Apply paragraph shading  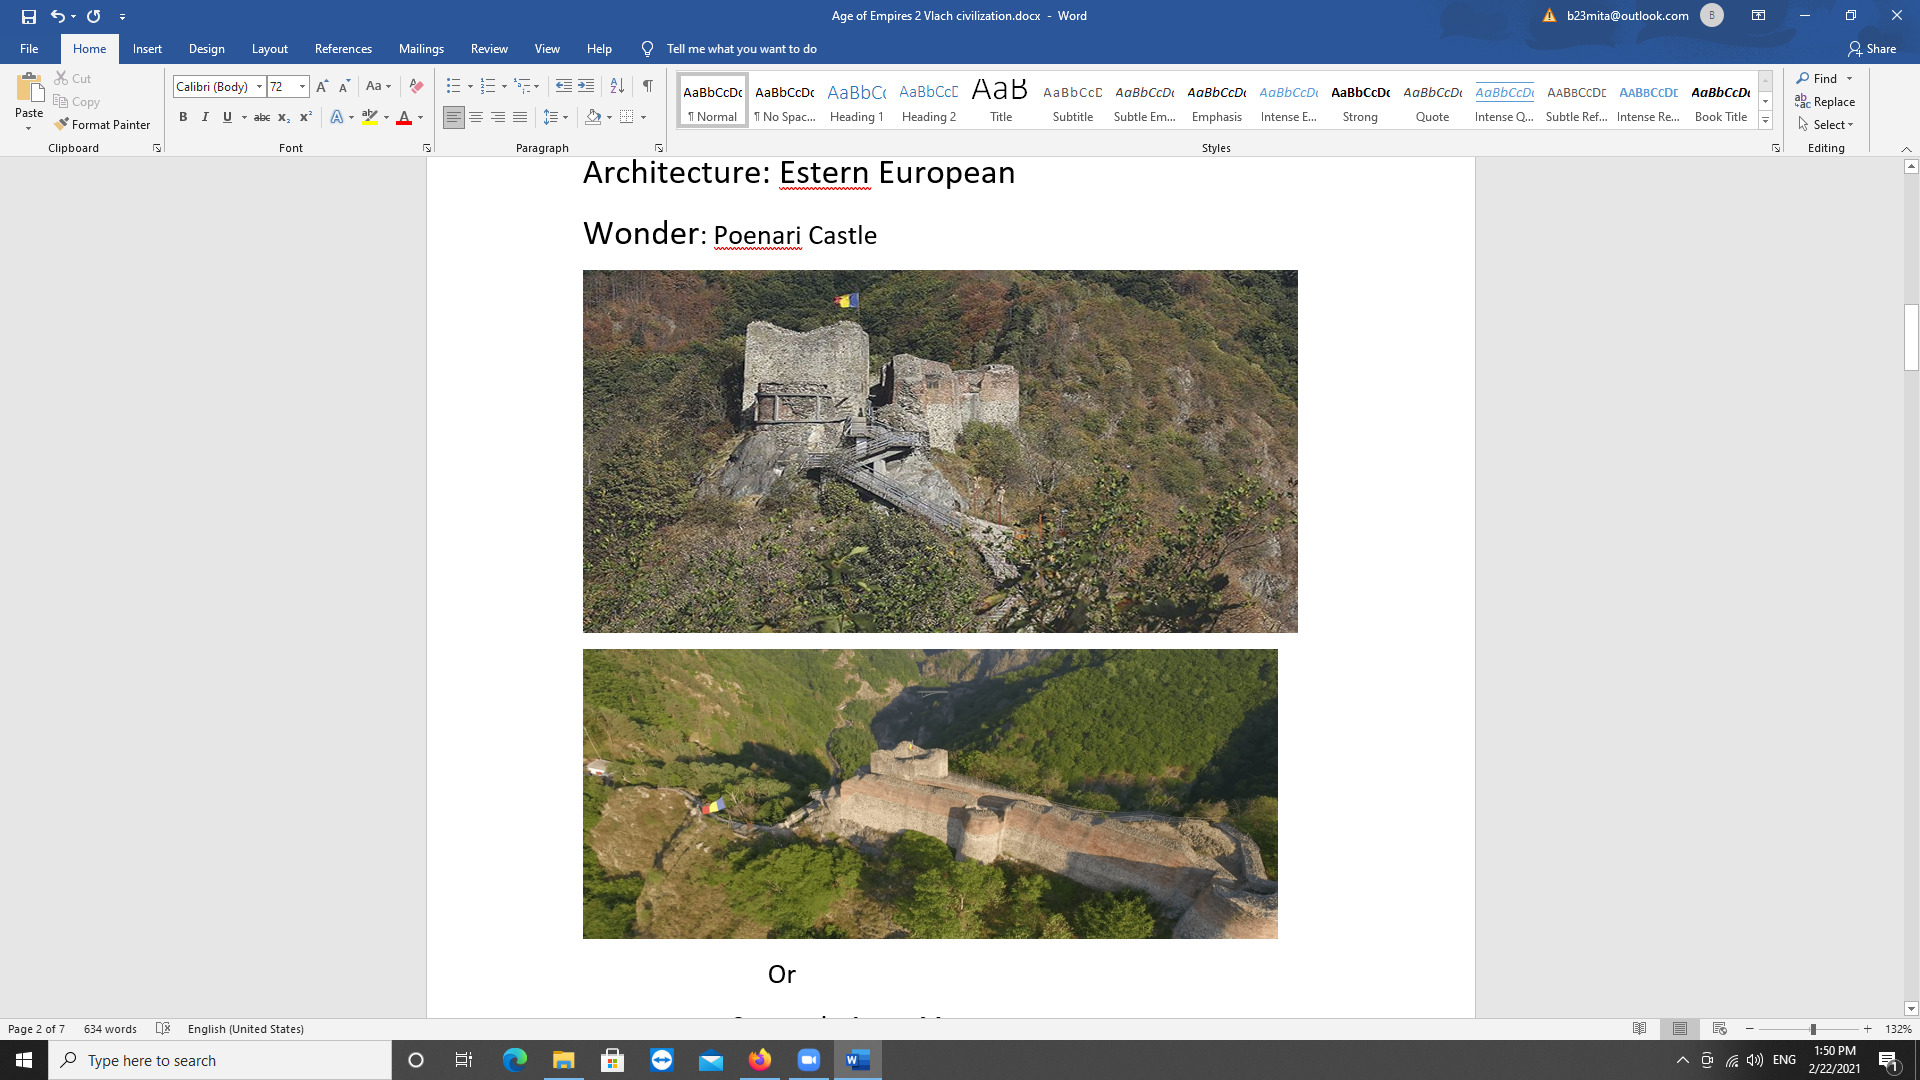tap(594, 117)
